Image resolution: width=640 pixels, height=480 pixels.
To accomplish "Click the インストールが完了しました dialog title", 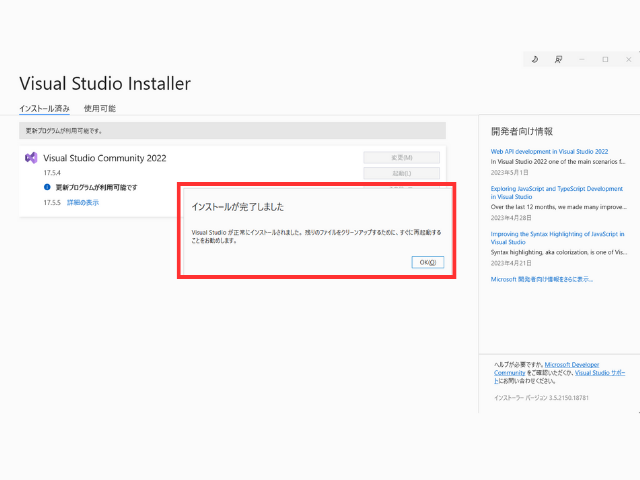I will click(238, 207).
